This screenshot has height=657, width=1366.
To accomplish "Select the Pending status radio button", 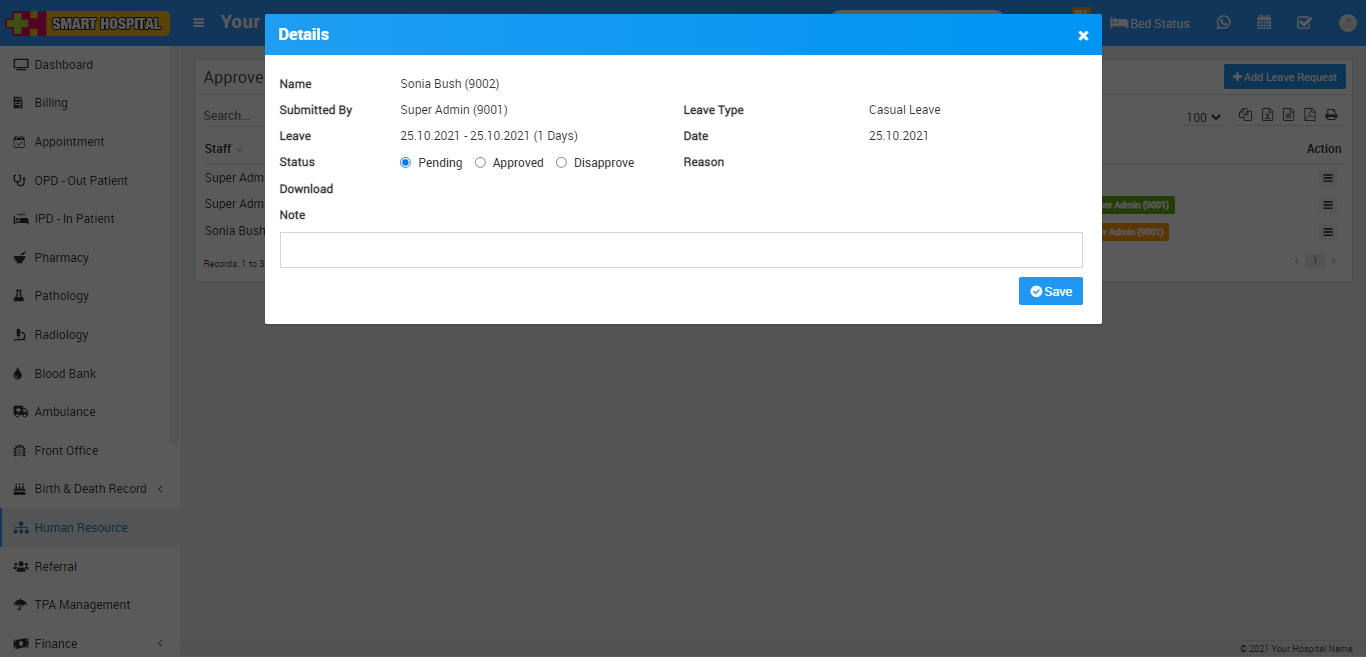I will click(x=406, y=163).
